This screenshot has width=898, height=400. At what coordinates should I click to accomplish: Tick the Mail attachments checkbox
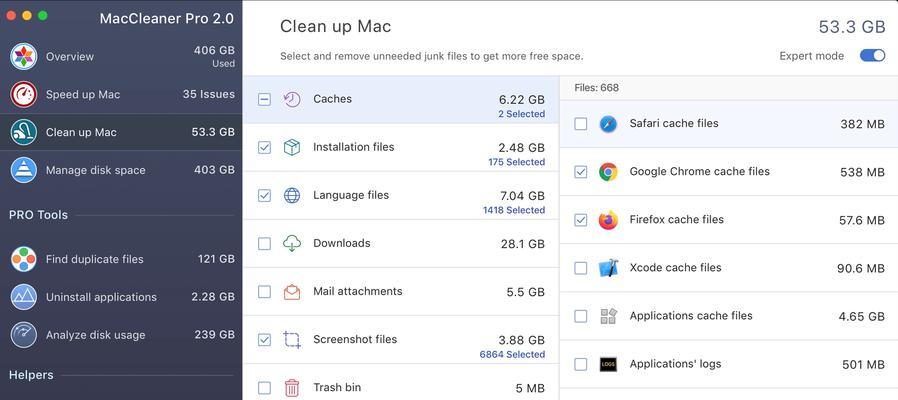point(264,292)
